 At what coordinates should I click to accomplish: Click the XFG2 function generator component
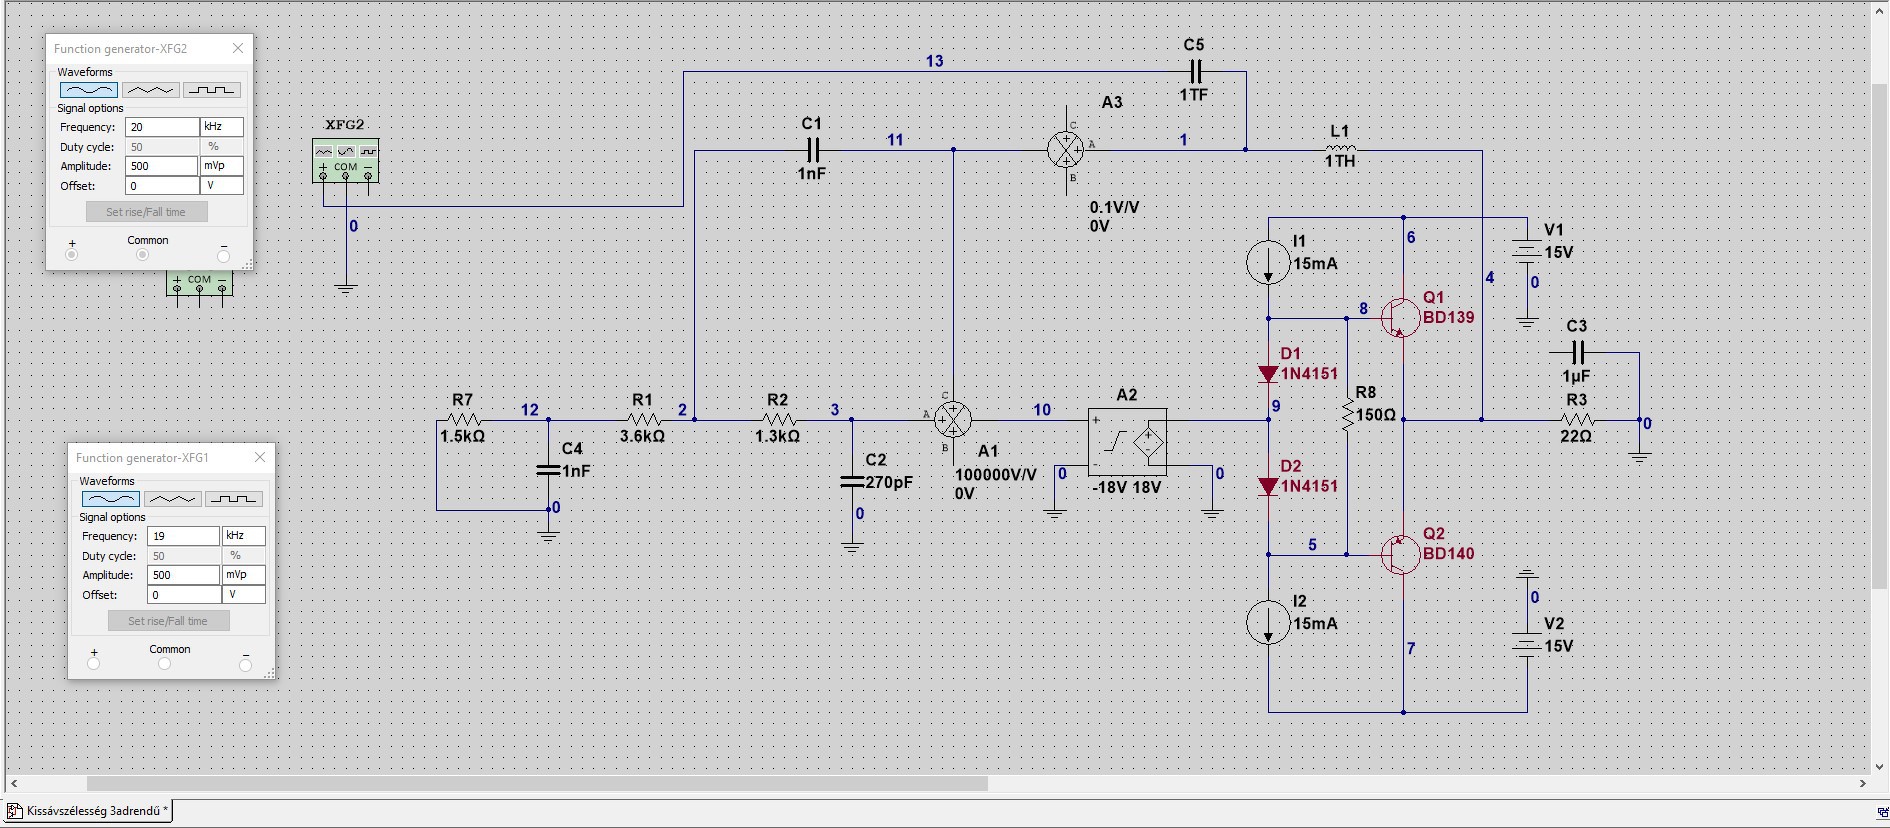[345, 160]
